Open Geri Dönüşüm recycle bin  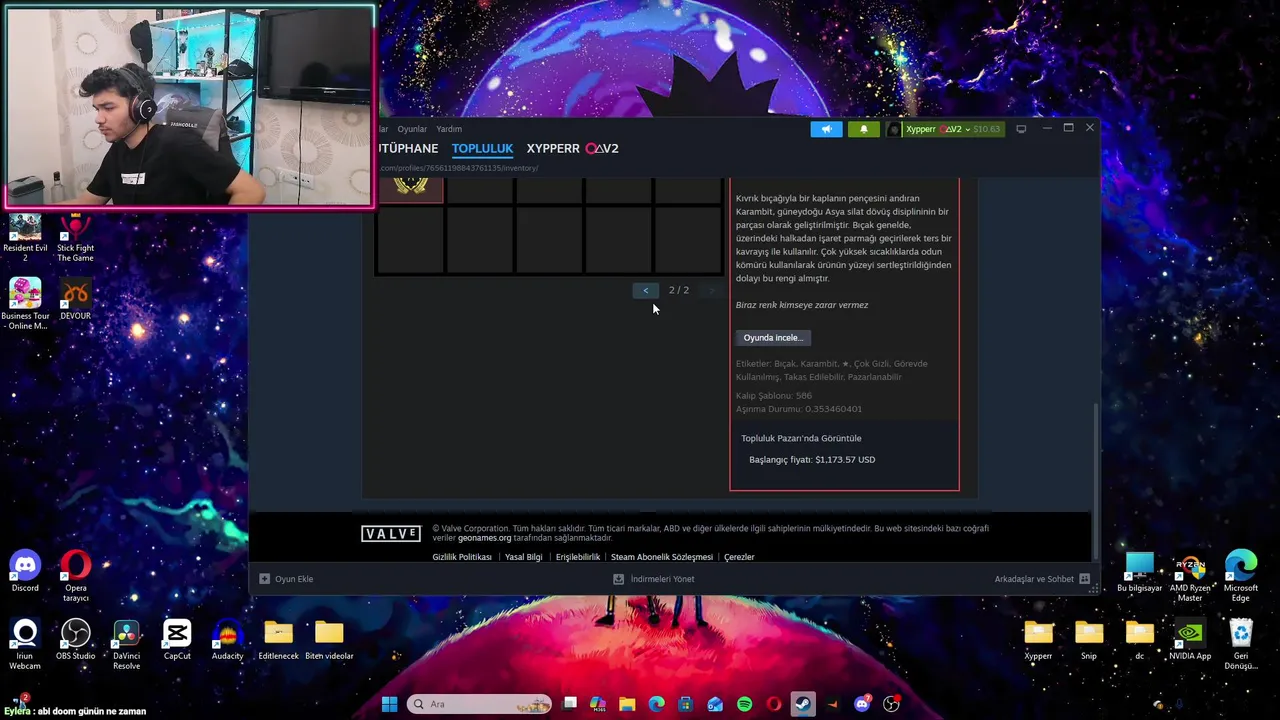1241,645
